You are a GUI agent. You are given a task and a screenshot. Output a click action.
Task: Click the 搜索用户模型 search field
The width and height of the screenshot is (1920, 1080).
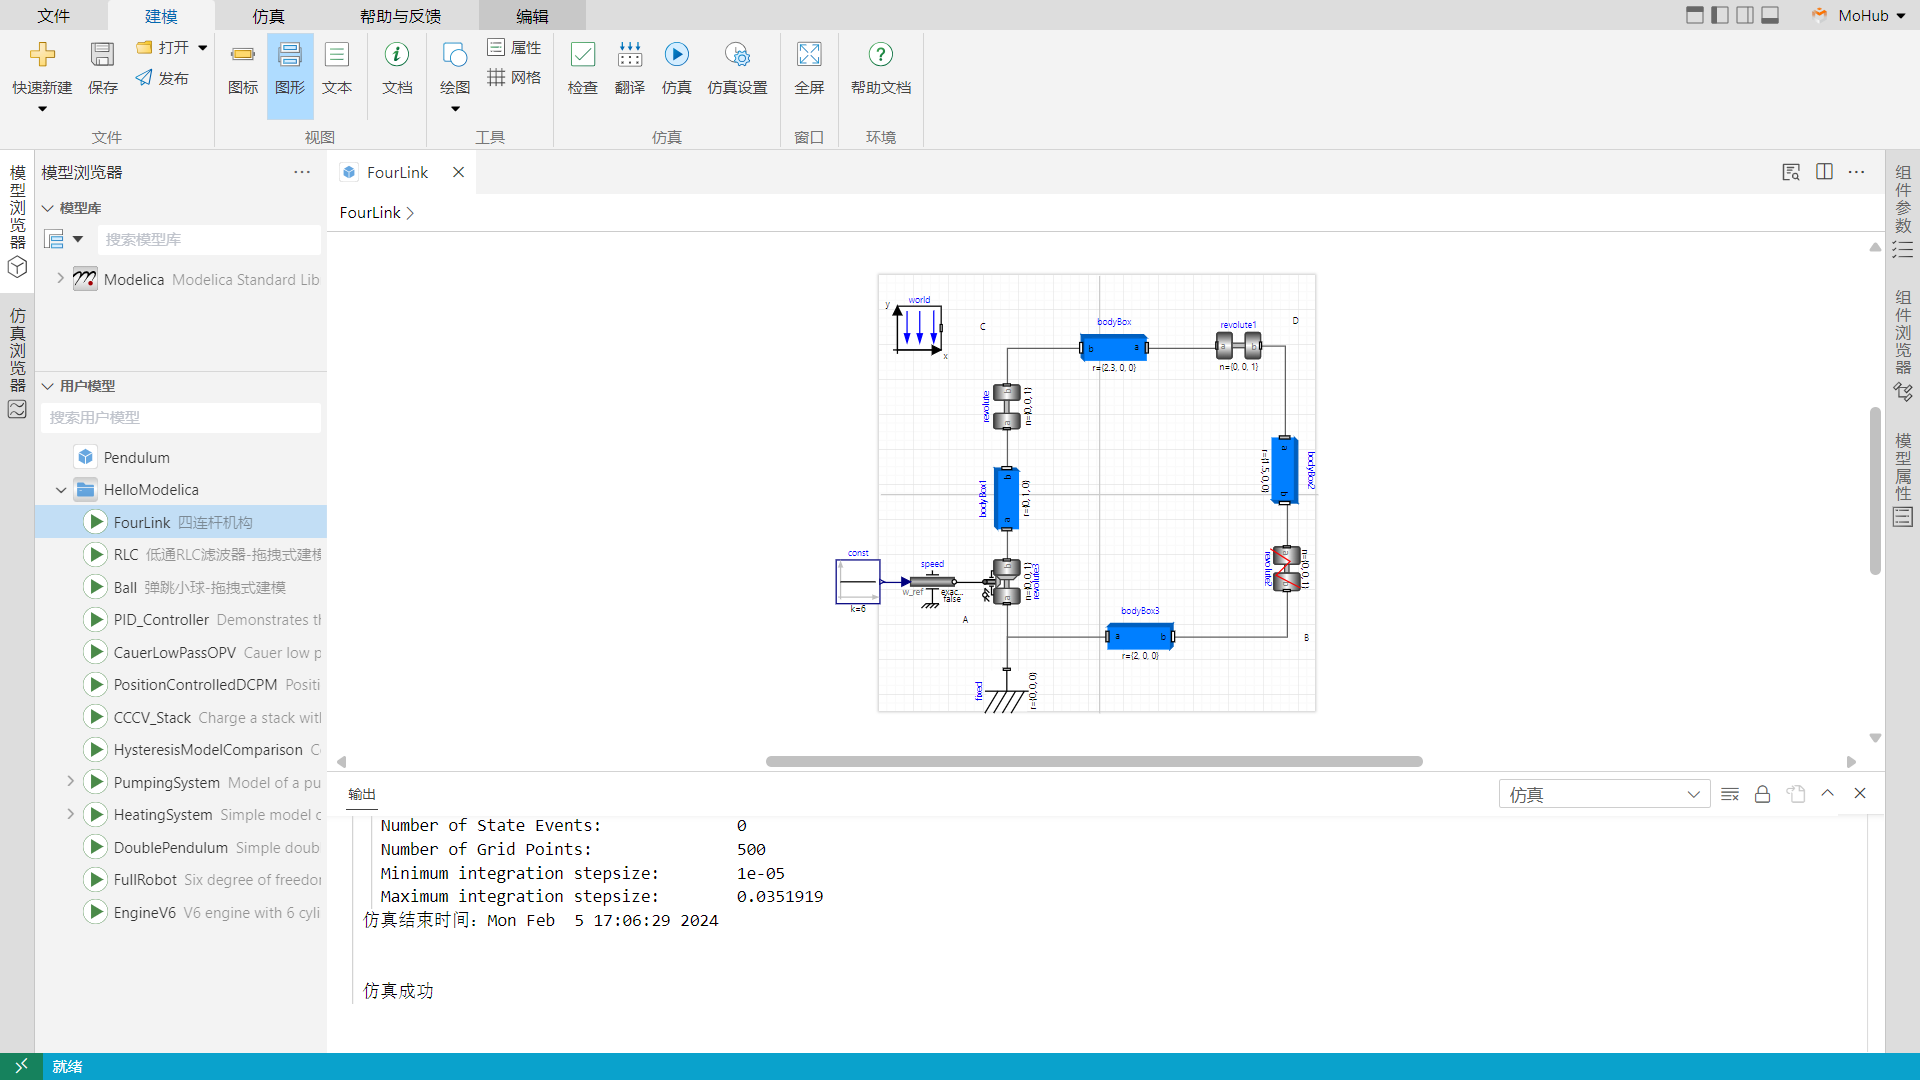pos(181,417)
